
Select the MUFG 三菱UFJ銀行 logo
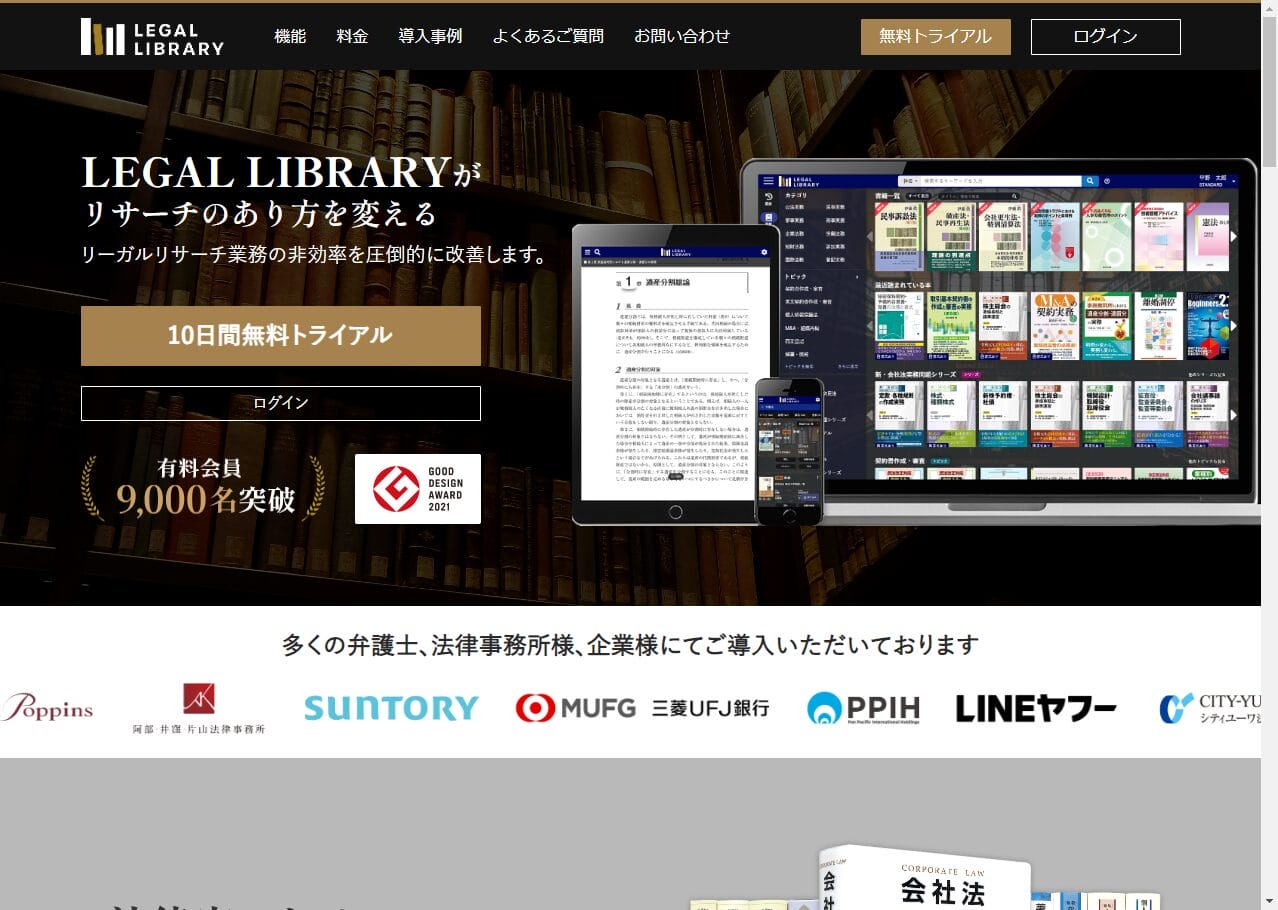644,708
